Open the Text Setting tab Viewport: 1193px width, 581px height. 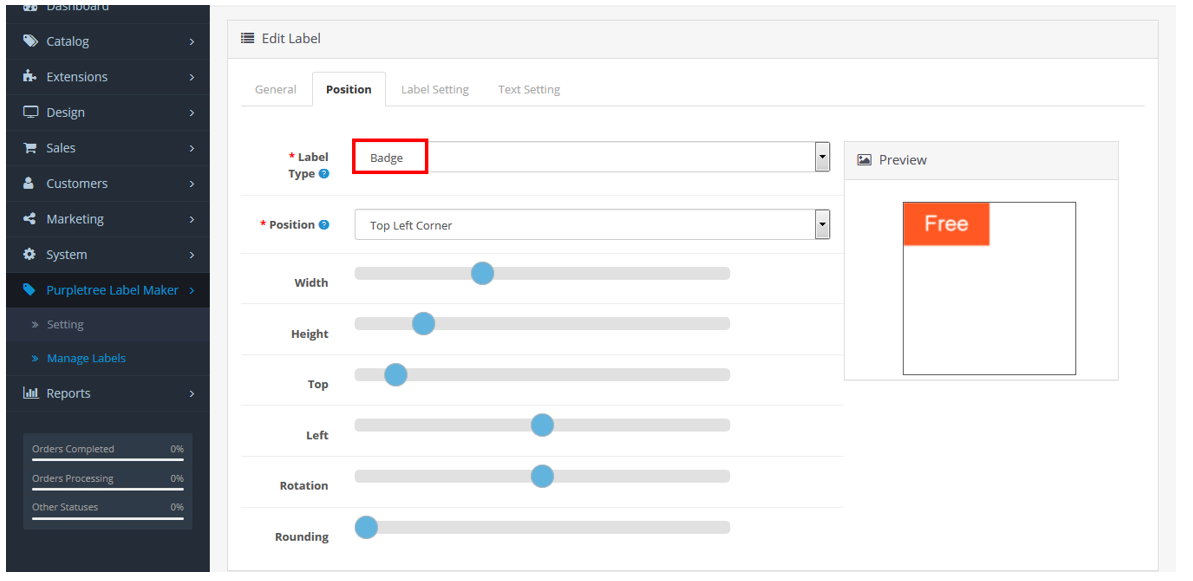(x=529, y=90)
